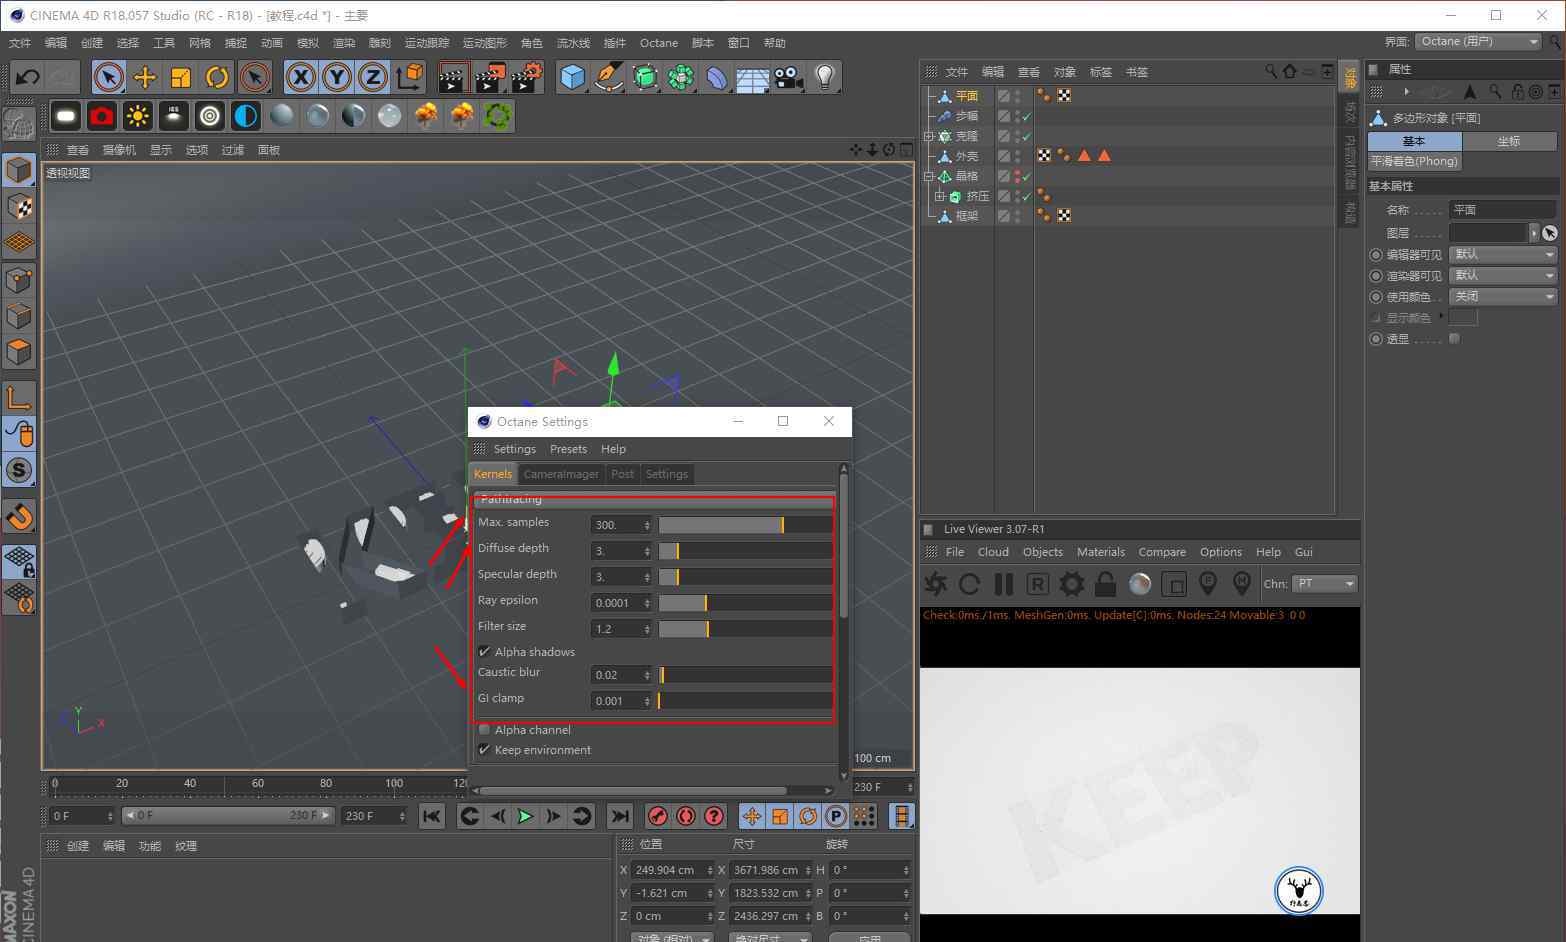
Task: Expand the 挤压 object in tree
Action: click(x=939, y=196)
